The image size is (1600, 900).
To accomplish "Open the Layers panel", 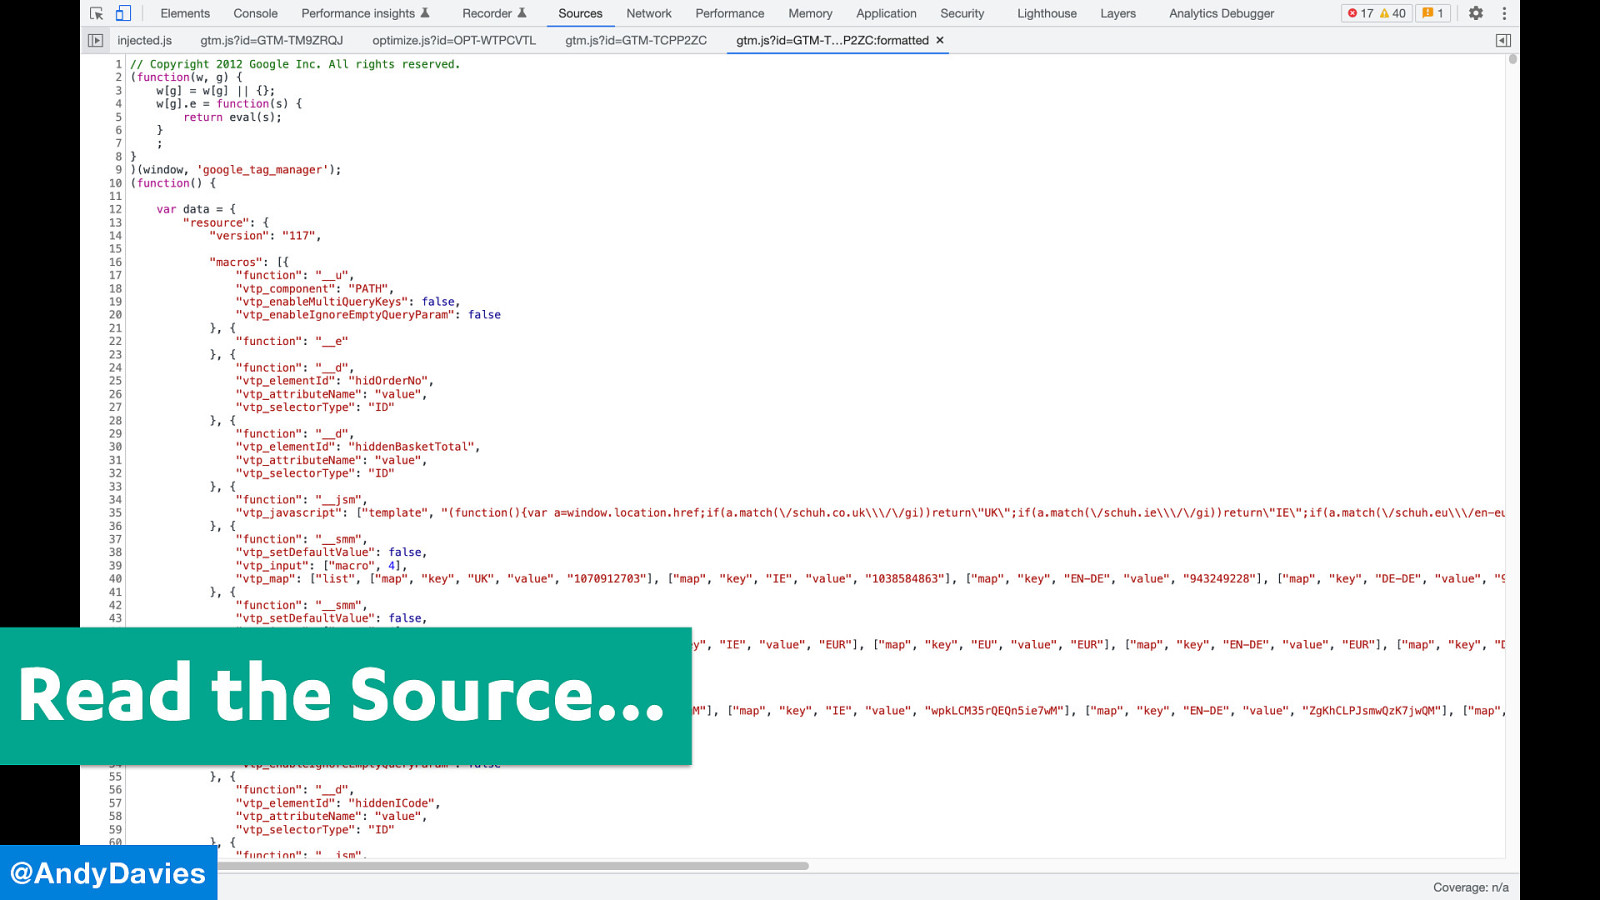I will [x=1118, y=13].
